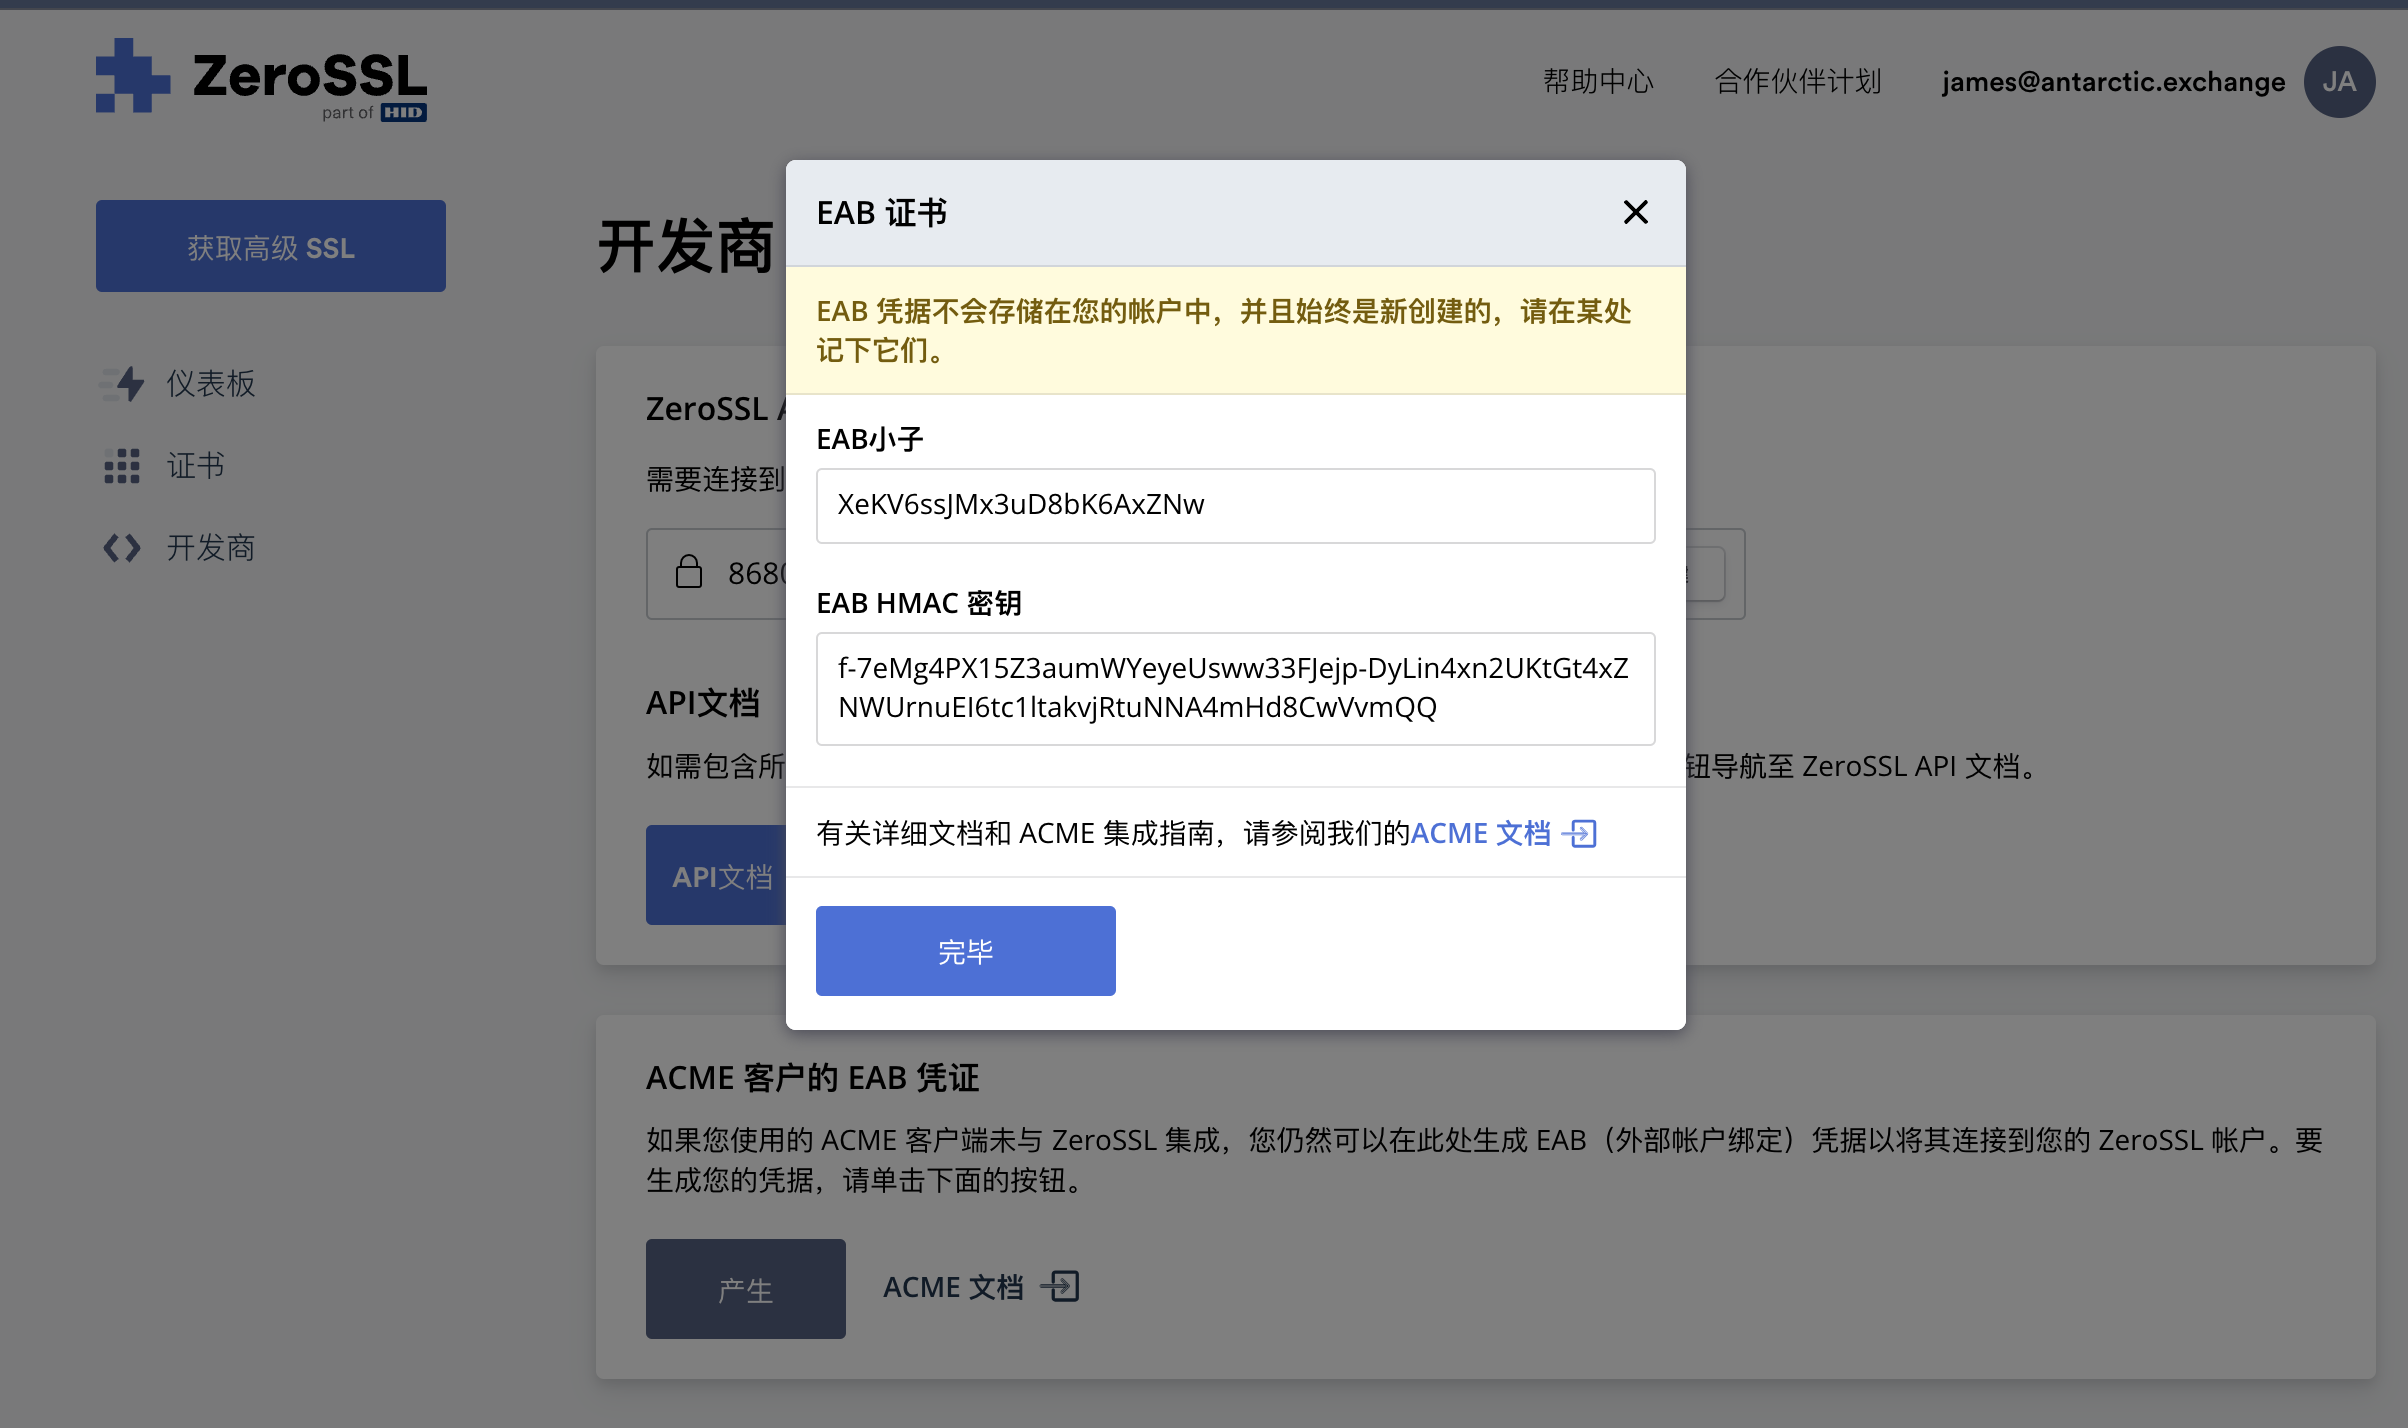This screenshot has width=2408, height=1428.
Task: Open 合作伙伴计划 in top navigation
Action: (1798, 81)
